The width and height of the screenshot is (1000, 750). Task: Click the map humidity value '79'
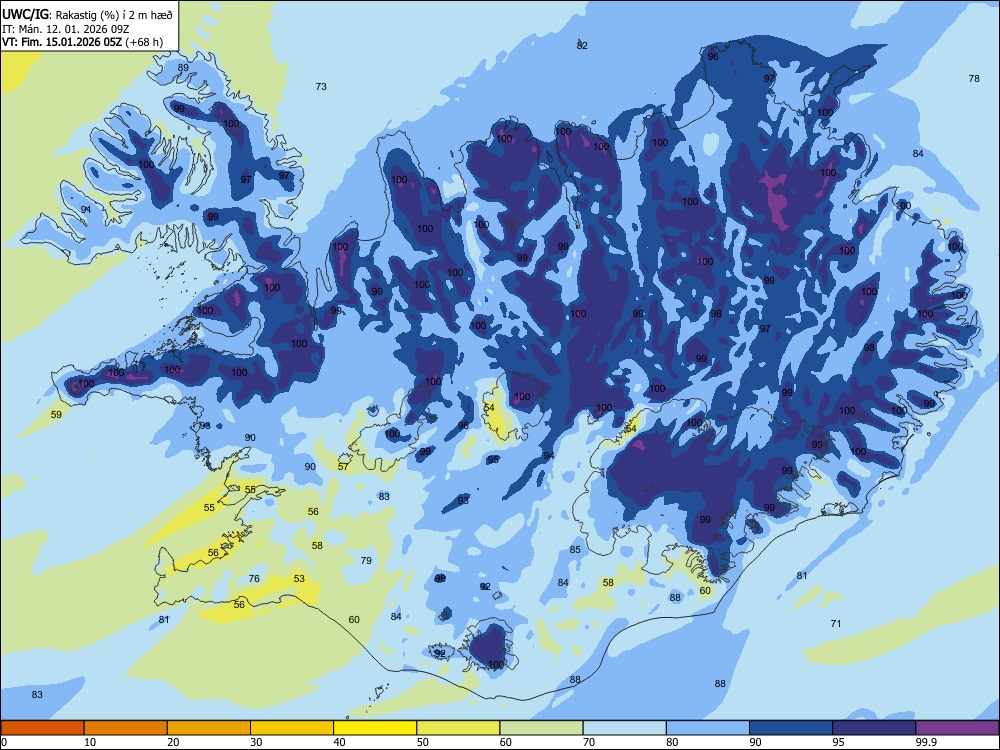tap(366, 561)
